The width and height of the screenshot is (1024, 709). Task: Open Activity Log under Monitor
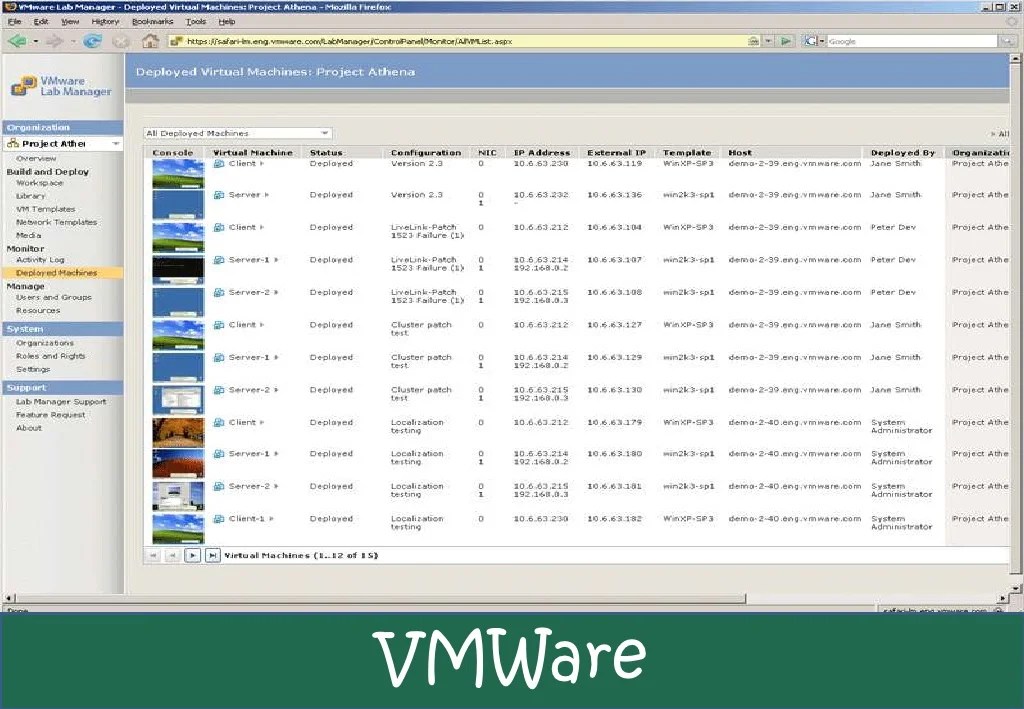40,260
